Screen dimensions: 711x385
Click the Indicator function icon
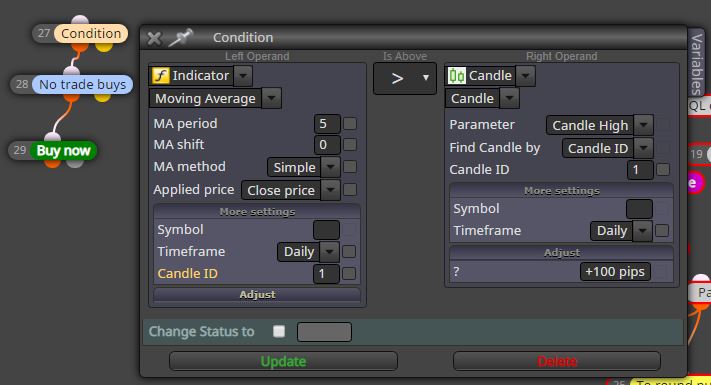pyautogui.click(x=161, y=76)
